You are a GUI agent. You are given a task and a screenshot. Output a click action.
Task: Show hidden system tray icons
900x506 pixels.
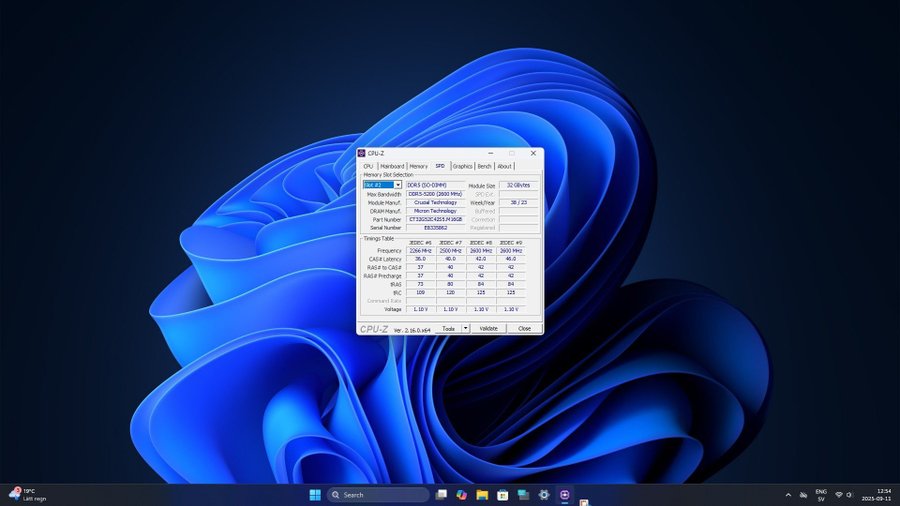coord(788,495)
